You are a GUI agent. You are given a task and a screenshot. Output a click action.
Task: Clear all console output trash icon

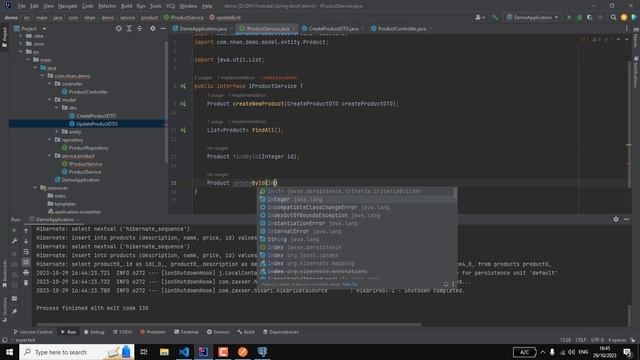coord(26,282)
